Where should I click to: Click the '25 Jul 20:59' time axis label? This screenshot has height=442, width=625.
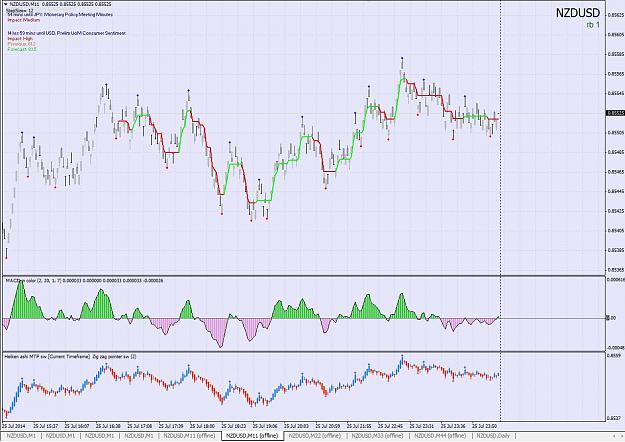pos(328,426)
